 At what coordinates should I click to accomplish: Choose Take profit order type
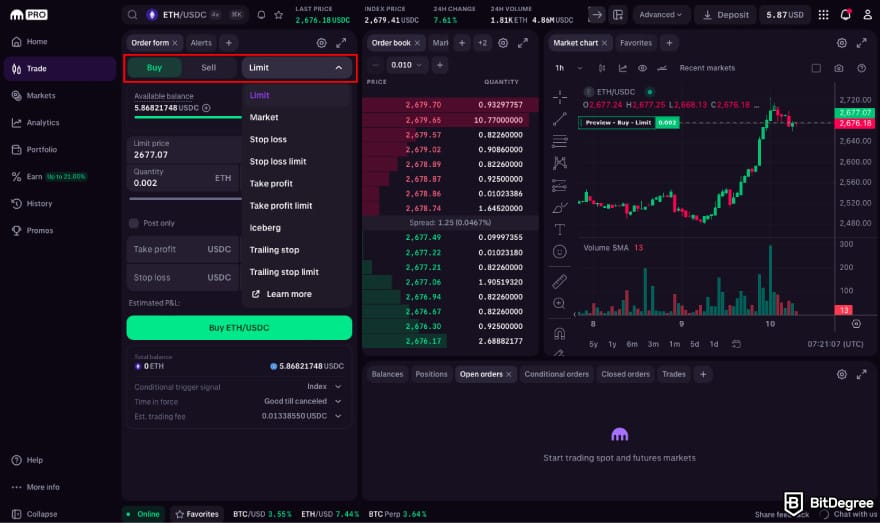pyautogui.click(x=271, y=183)
